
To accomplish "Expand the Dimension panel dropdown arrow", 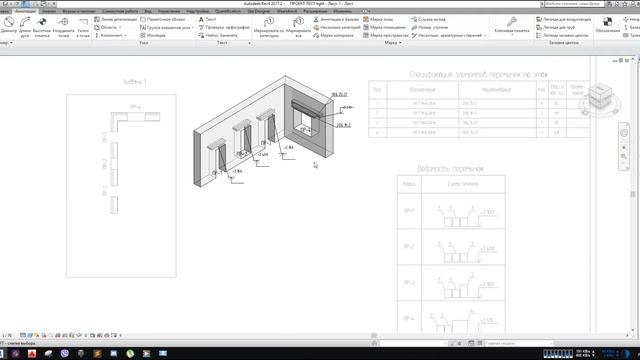I will click(x=11, y=43).
